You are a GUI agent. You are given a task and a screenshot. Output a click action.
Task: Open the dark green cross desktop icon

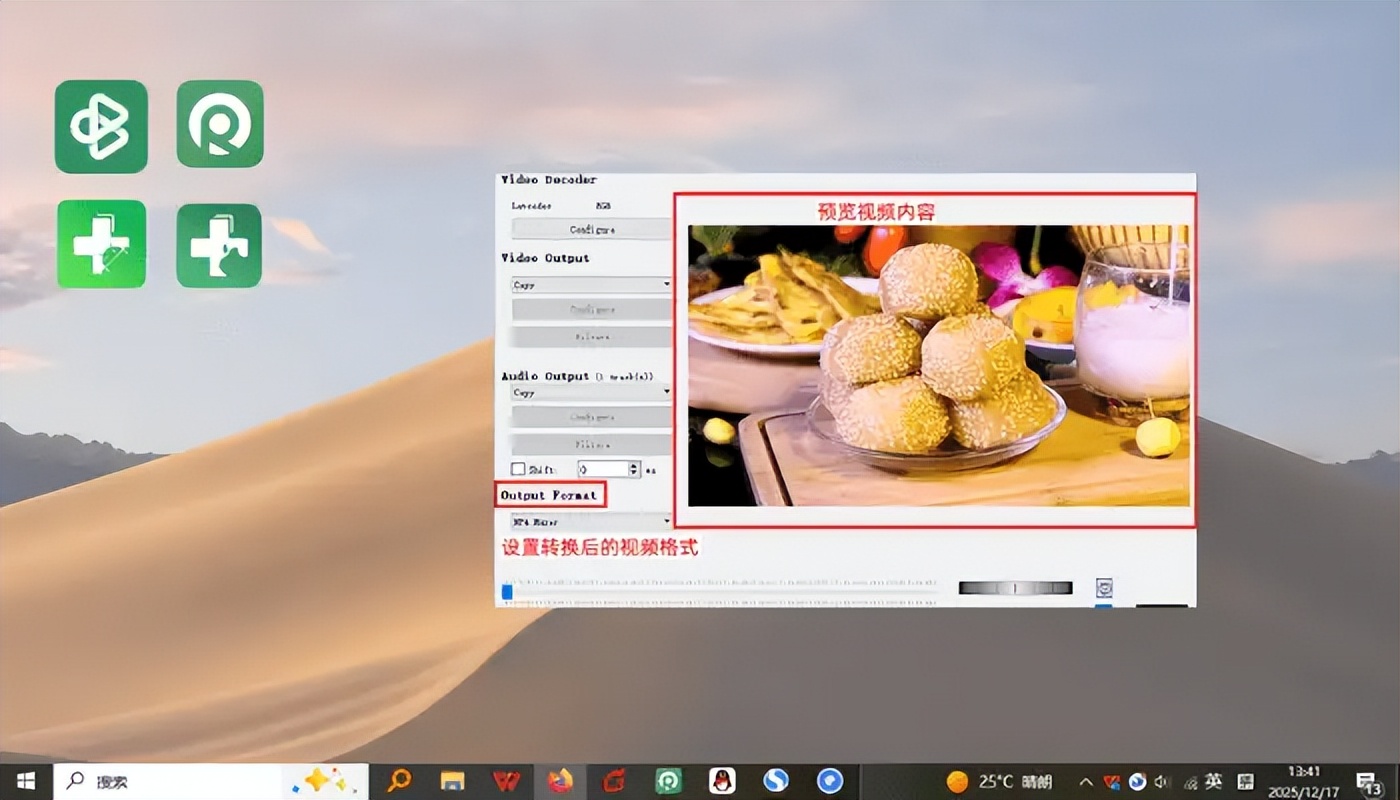pyautogui.click(x=219, y=245)
